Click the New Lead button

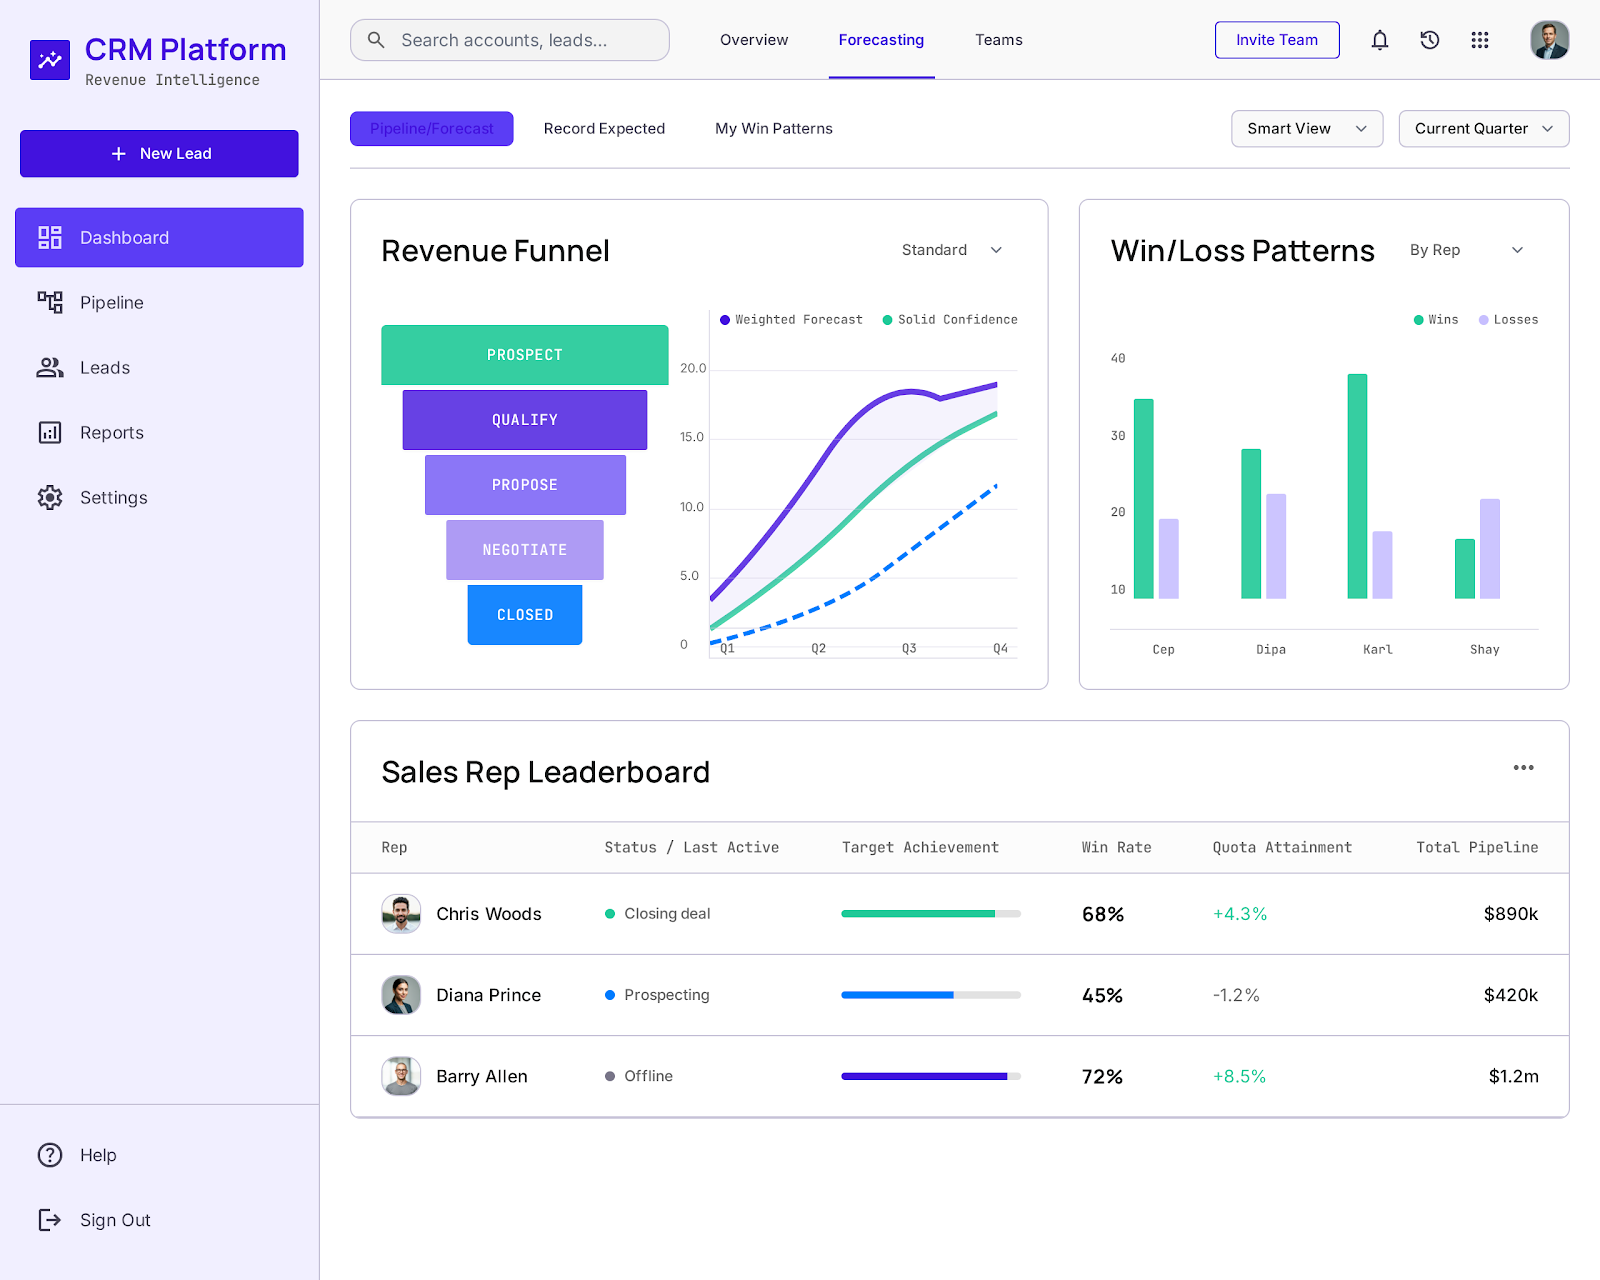tap(159, 154)
